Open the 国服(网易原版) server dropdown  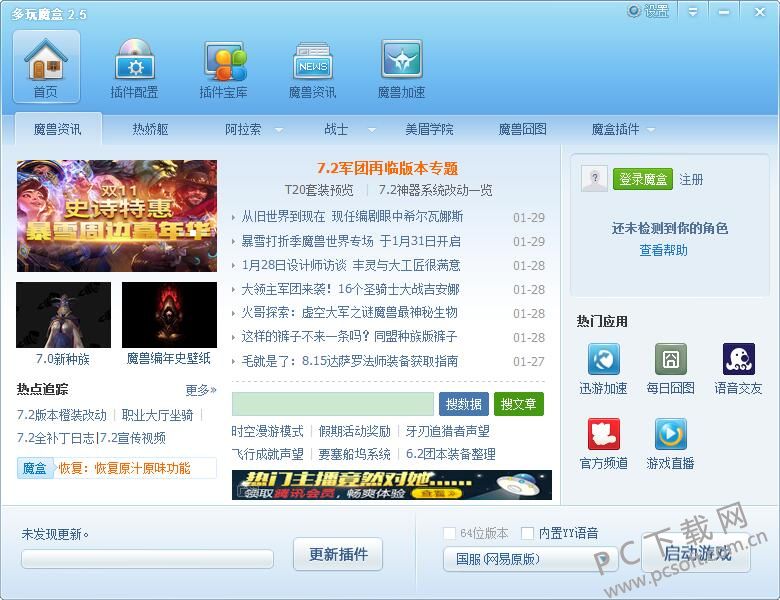tap(529, 559)
